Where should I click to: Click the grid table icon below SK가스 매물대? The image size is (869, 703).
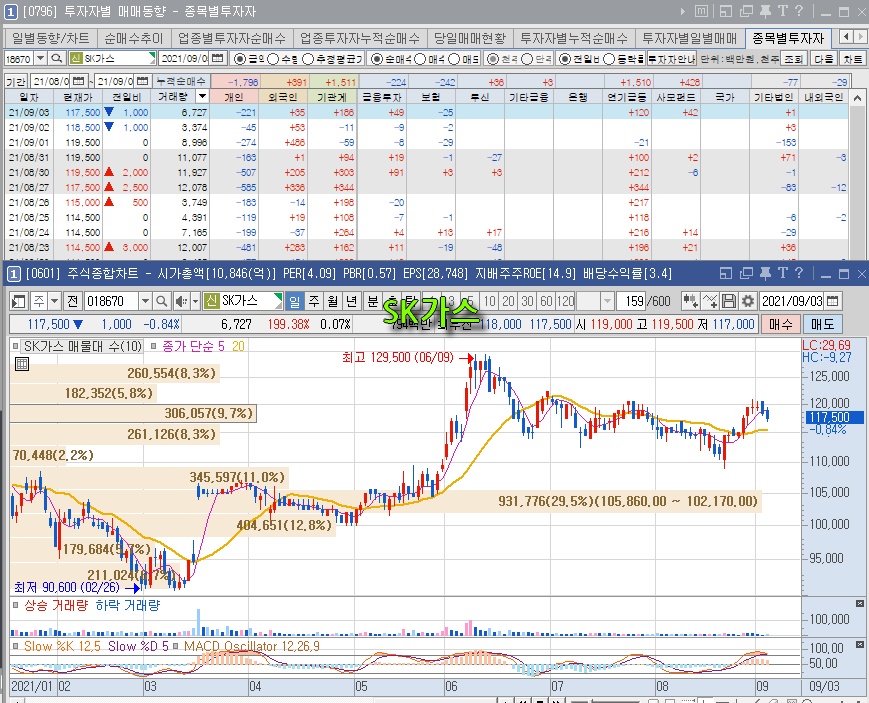coord(22,364)
